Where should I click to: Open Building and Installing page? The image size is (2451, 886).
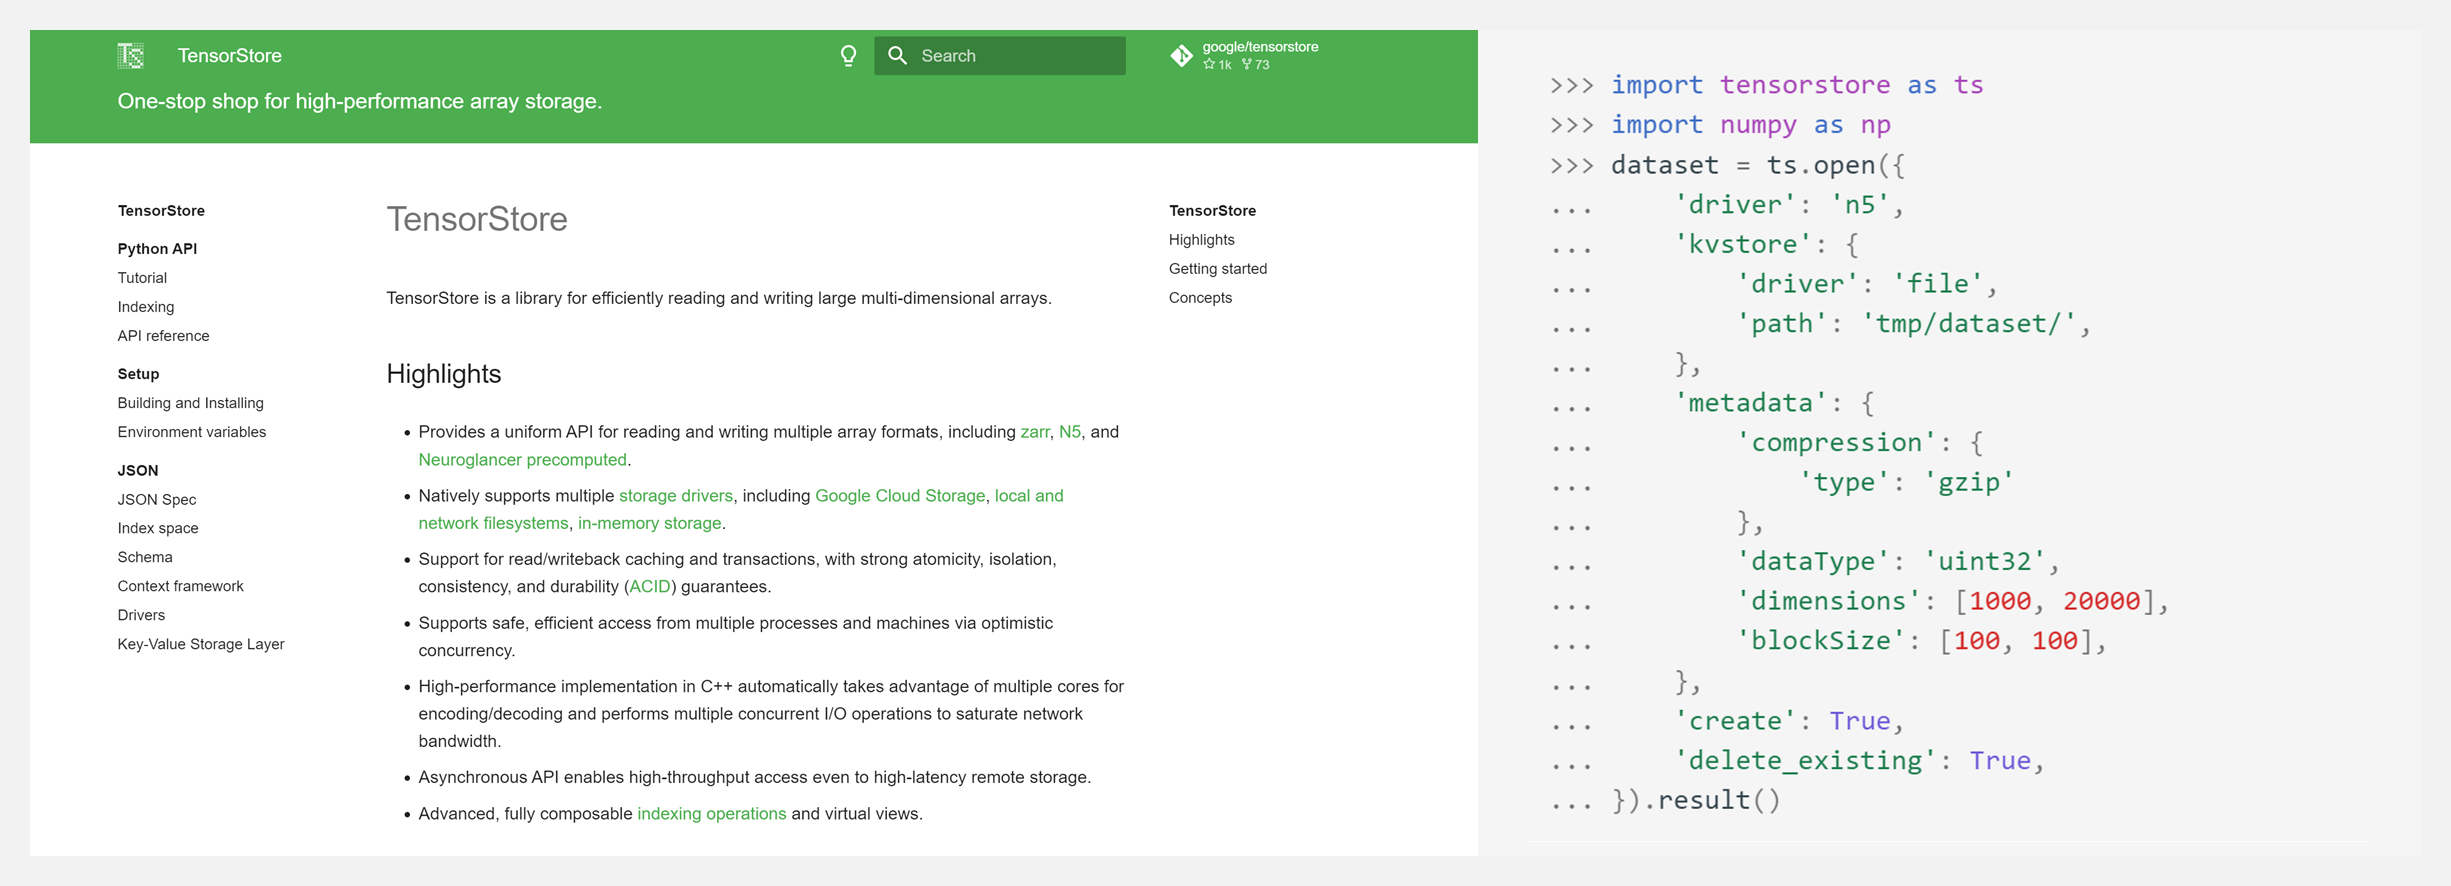tap(191, 403)
